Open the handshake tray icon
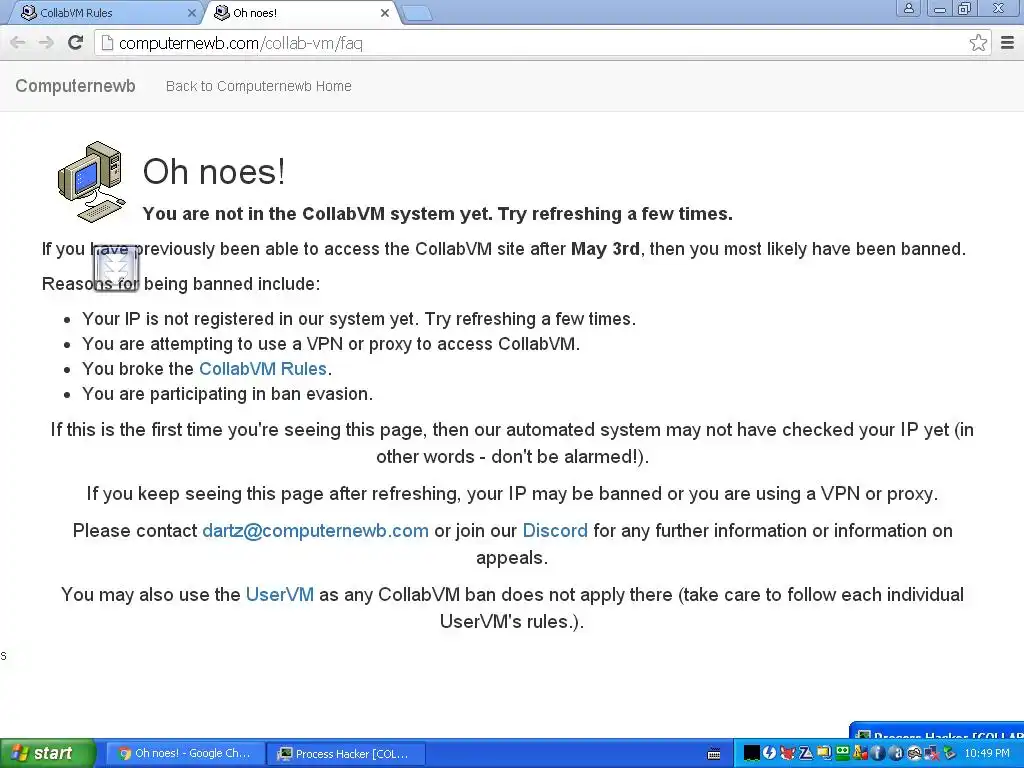Image resolution: width=1024 pixels, height=768 pixels. 914,753
